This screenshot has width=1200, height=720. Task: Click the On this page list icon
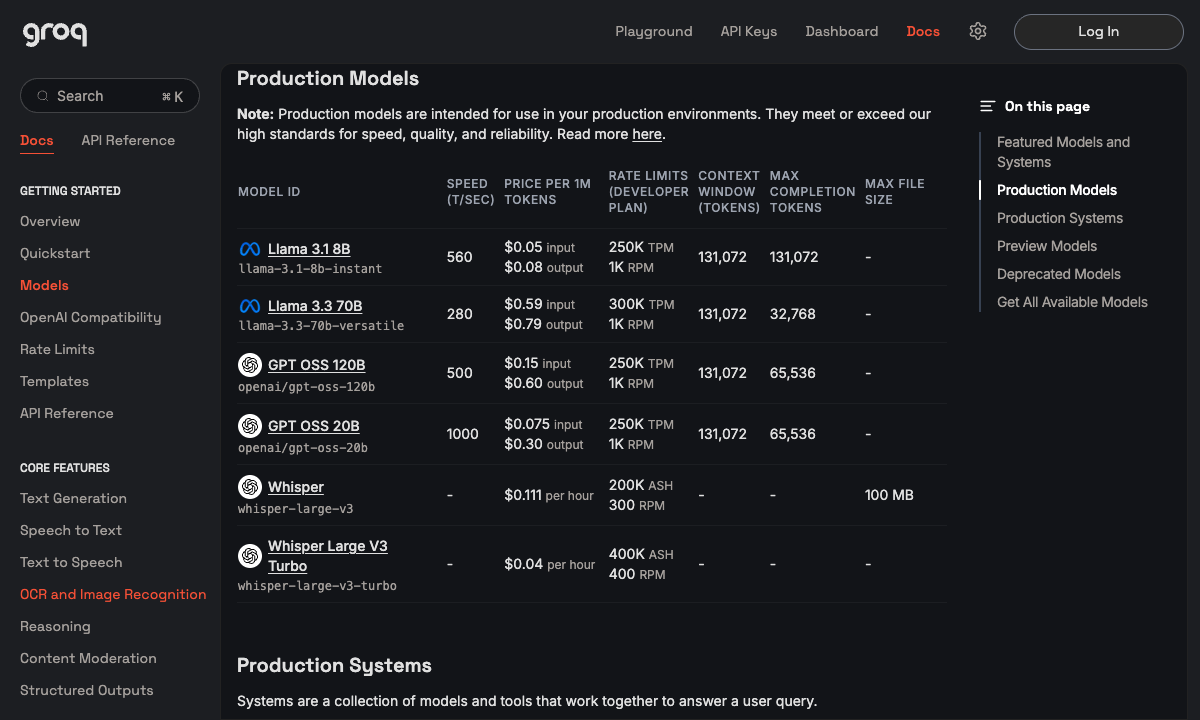(x=987, y=106)
